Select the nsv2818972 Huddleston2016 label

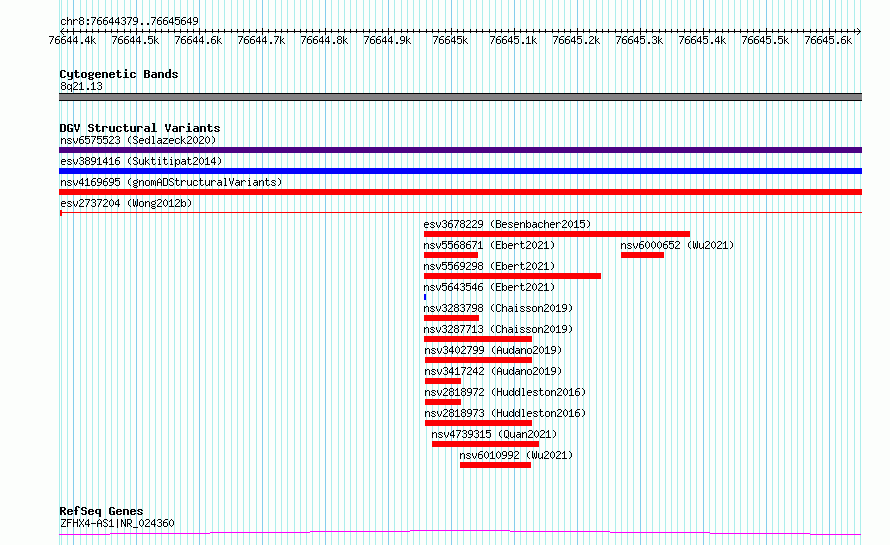(504, 392)
